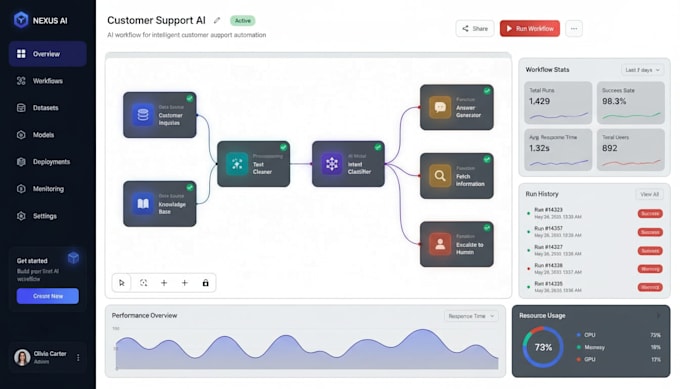The width and height of the screenshot is (680, 389).
Task: Click the Nexus AI logo icon
Action: tap(21, 20)
